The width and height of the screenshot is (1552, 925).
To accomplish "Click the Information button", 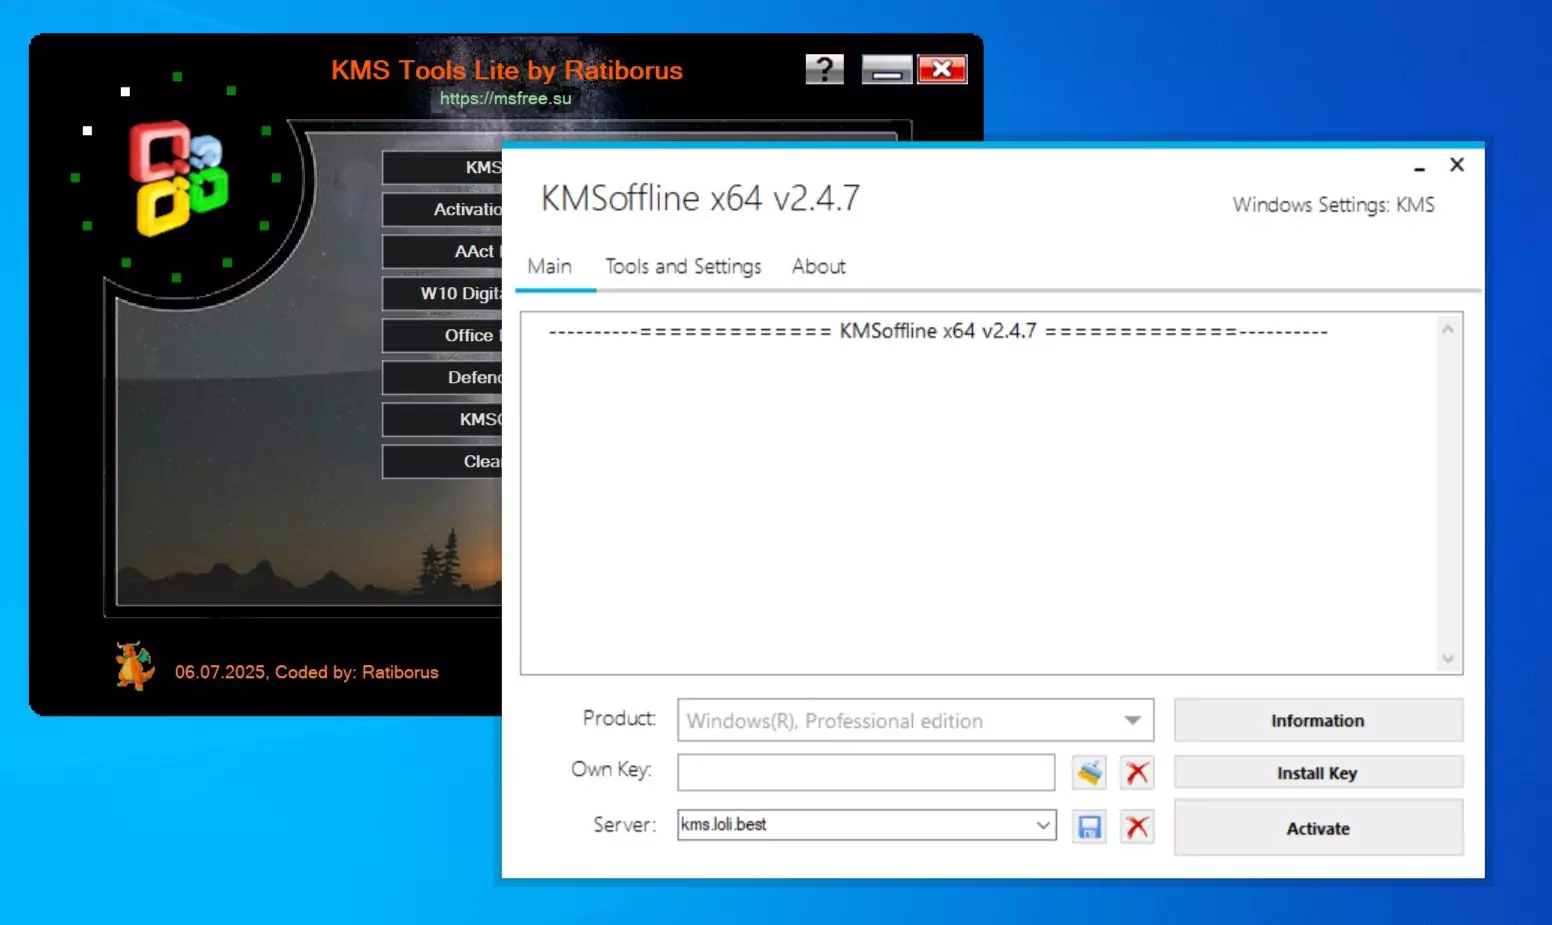I will click(1318, 720).
